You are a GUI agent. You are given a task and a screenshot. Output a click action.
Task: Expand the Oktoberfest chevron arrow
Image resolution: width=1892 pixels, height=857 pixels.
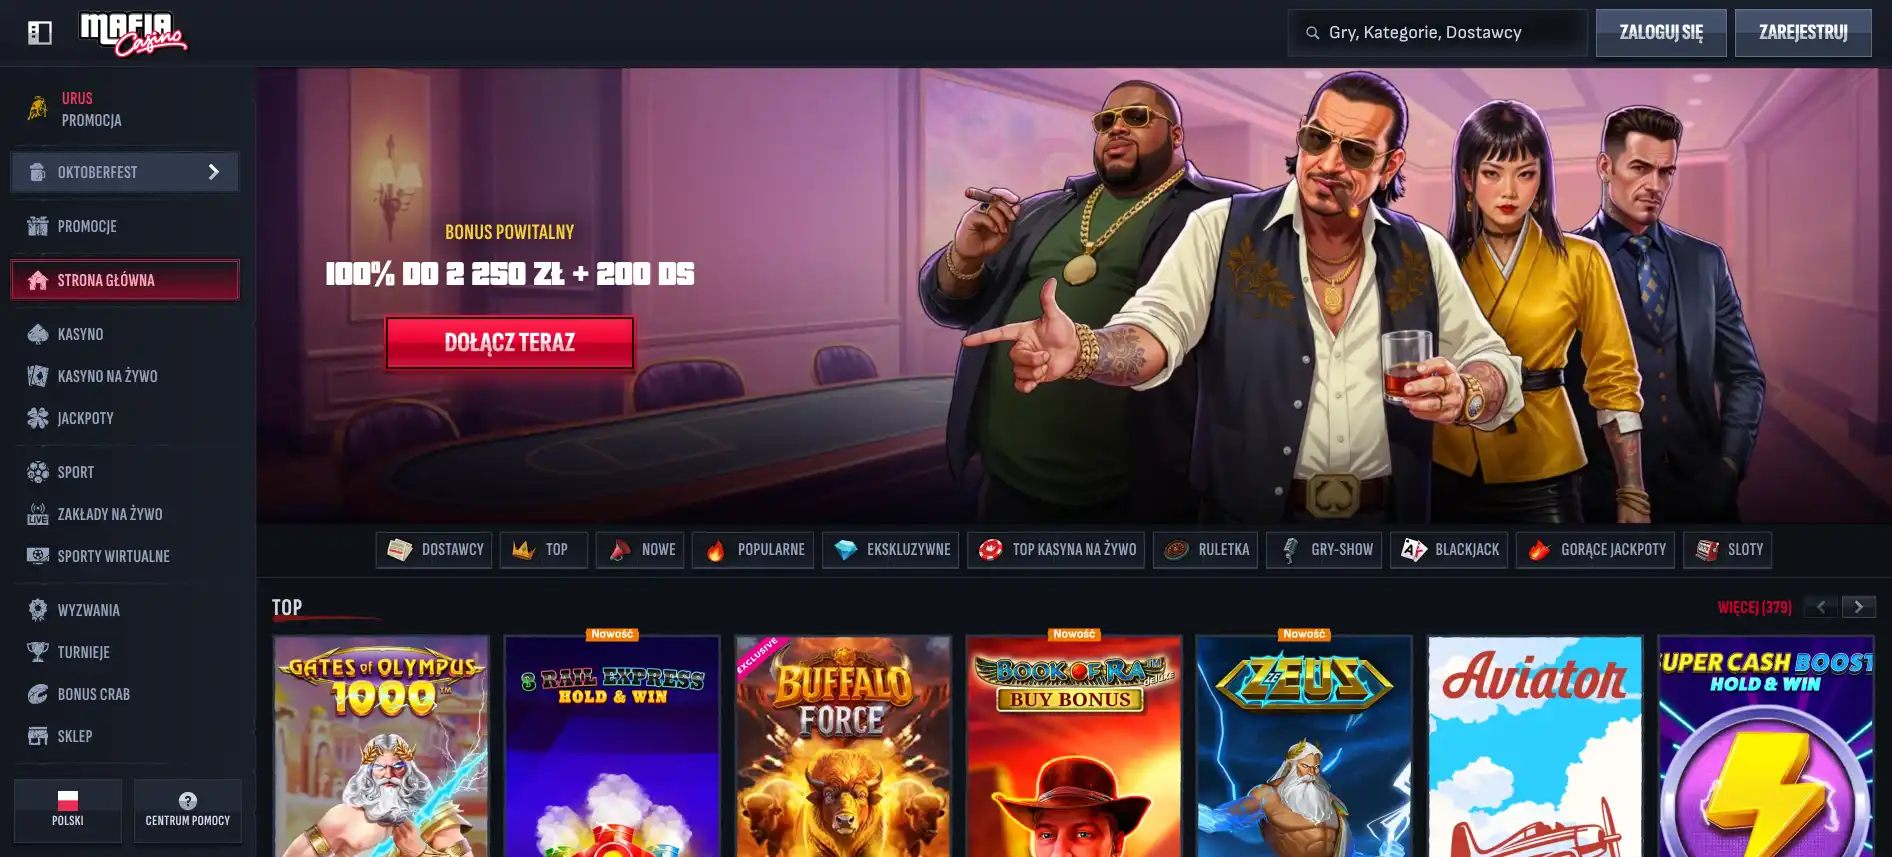[213, 172]
